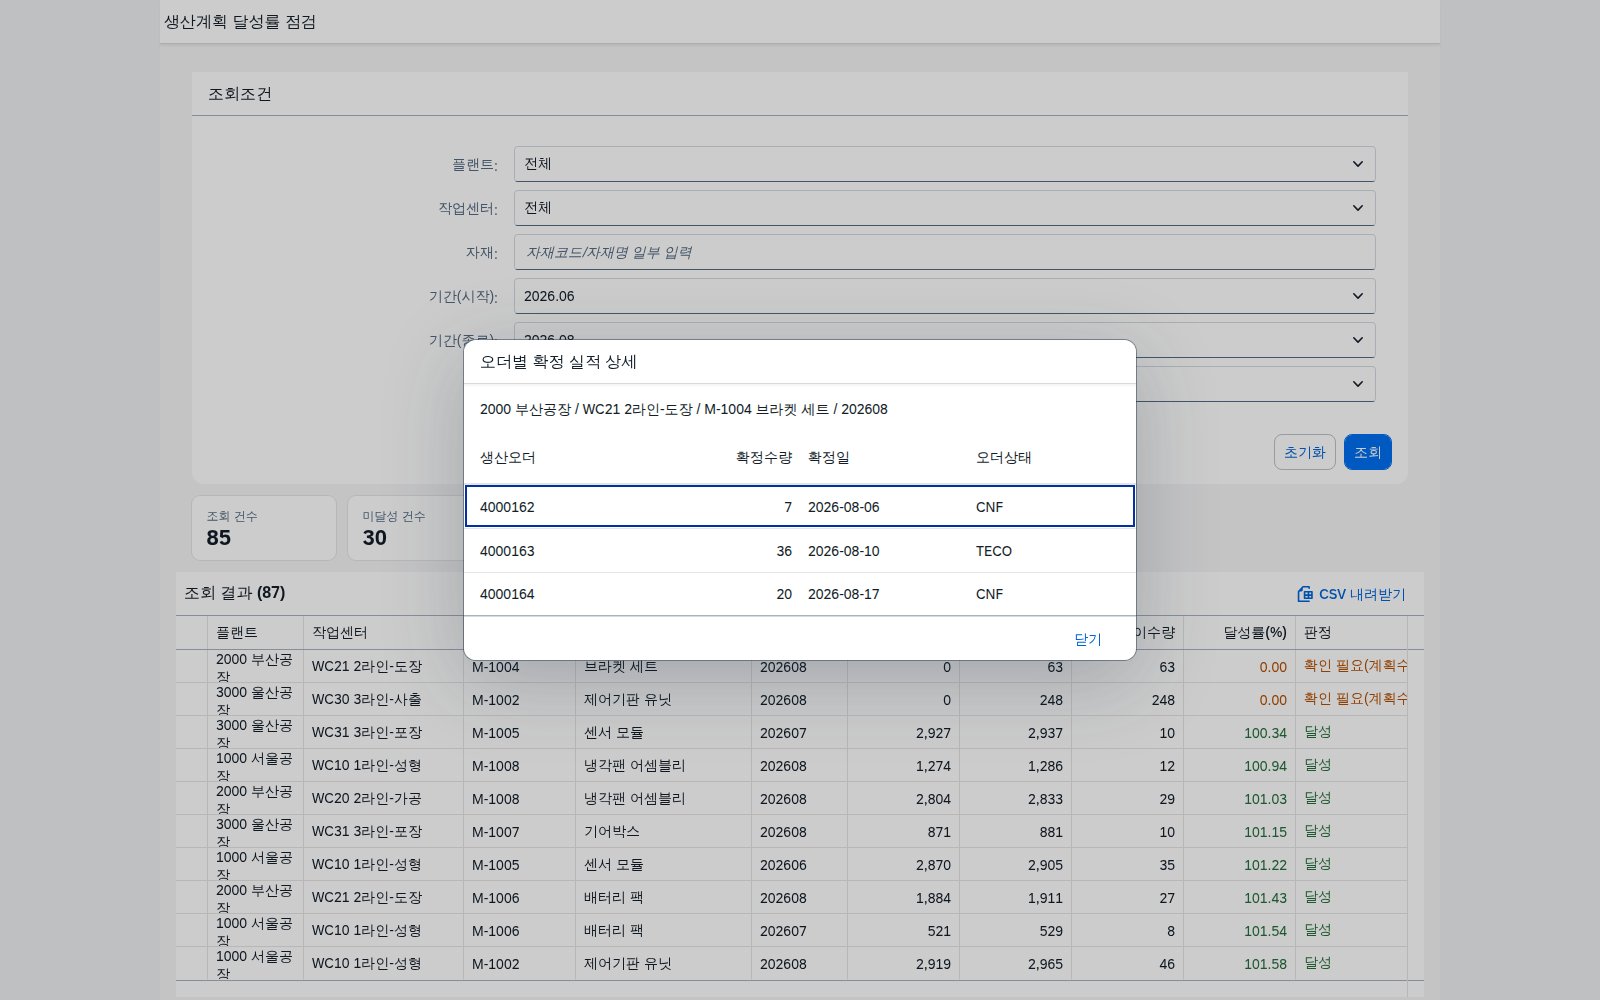Click date 2026-08-17 in dialog
This screenshot has height=1000, width=1600.
844,594
